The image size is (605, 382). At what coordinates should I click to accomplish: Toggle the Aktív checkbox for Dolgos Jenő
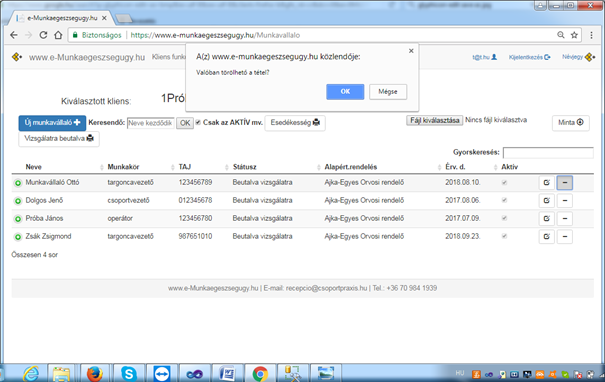[x=504, y=200]
